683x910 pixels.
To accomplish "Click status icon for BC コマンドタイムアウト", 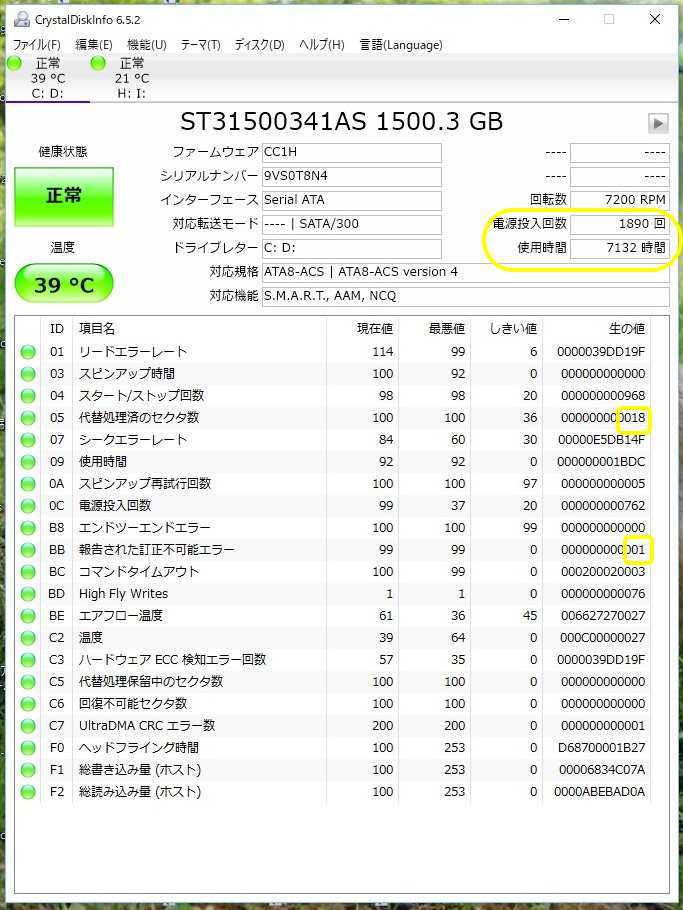I will click(x=28, y=573).
